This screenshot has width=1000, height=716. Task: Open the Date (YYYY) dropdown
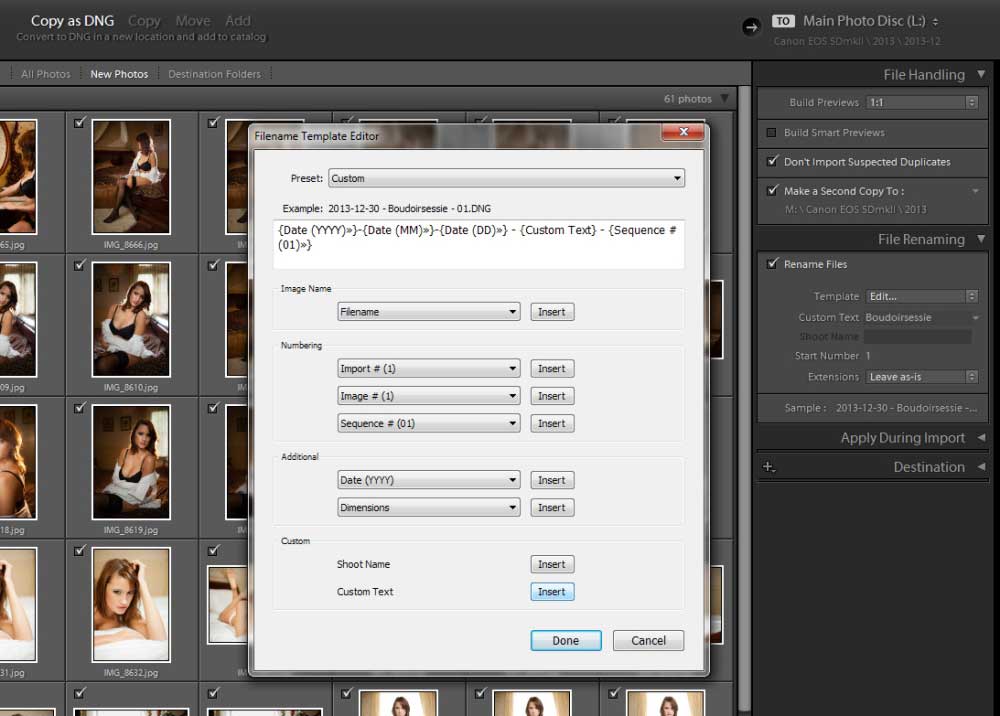(429, 480)
